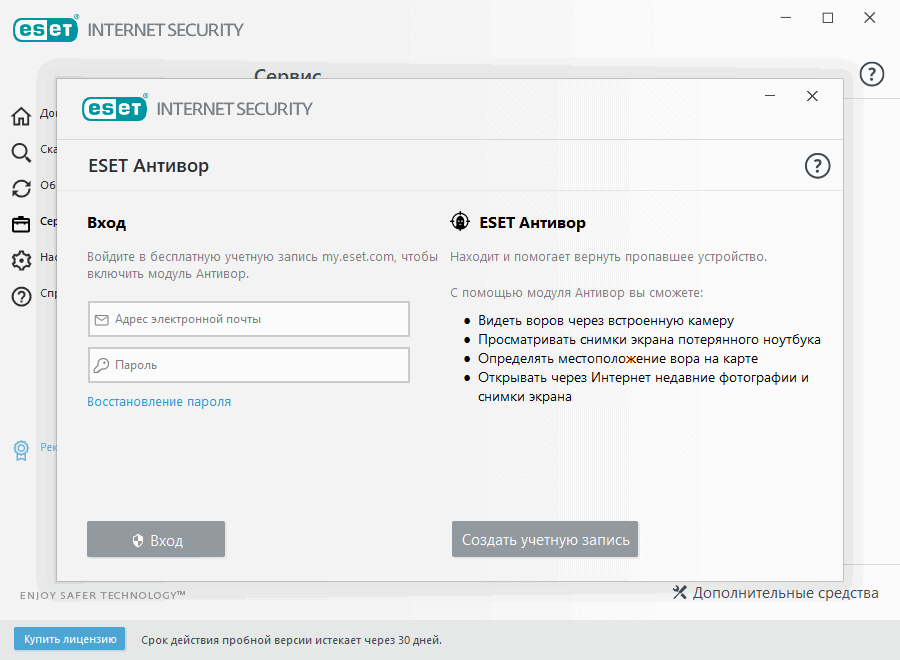
Task: Open the Update section via the refresh icon
Action: click(x=21, y=188)
